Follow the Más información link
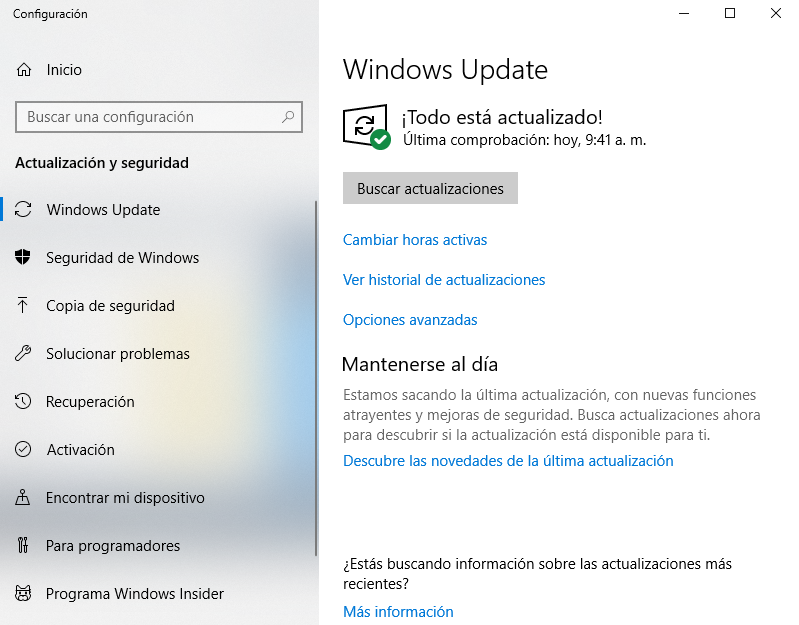 click(398, 612)
